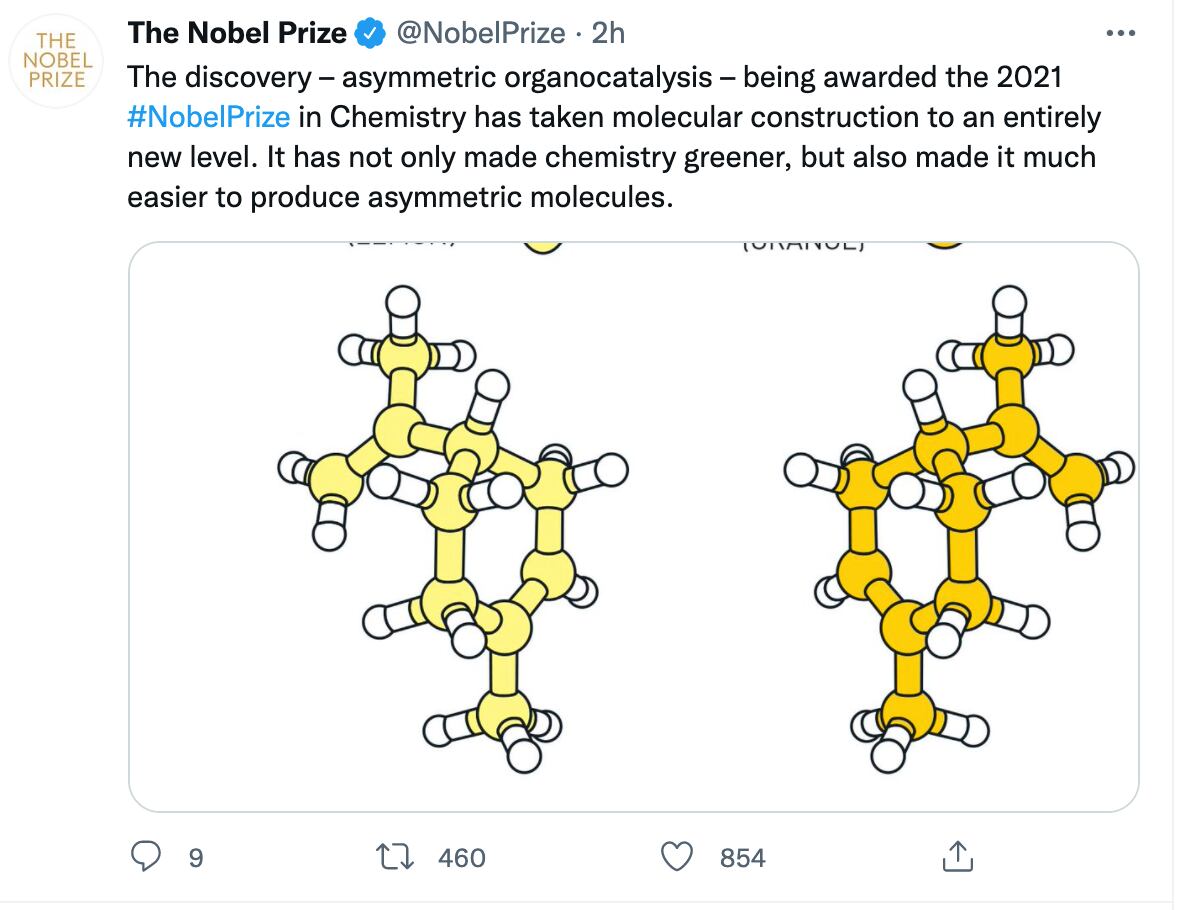The height and width of the screenshot is (910, 1202).
Task: Click the retweet count 460
Action: pos(462,858)
